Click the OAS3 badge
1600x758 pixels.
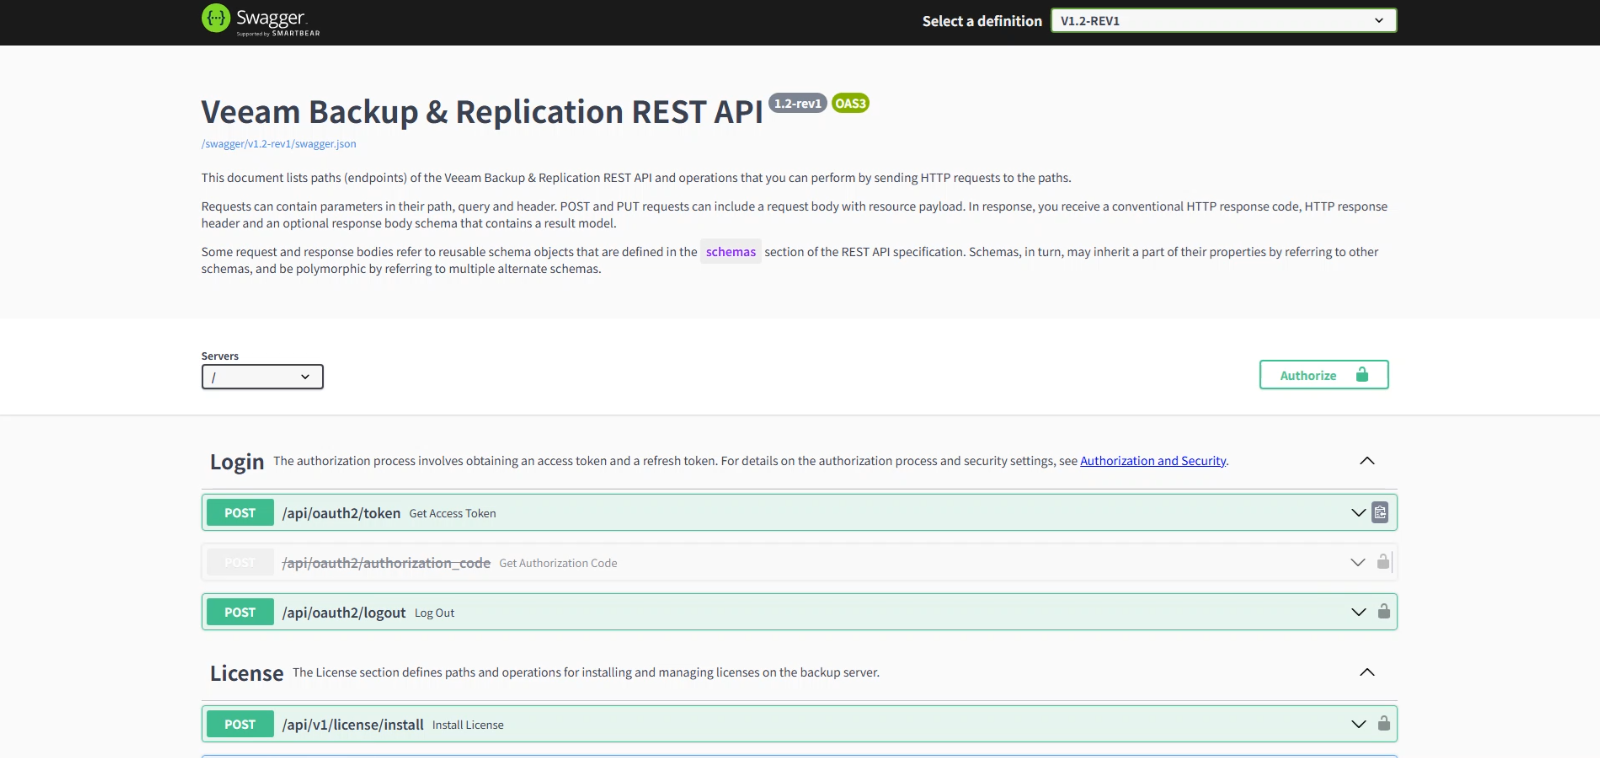coord(850,103)
